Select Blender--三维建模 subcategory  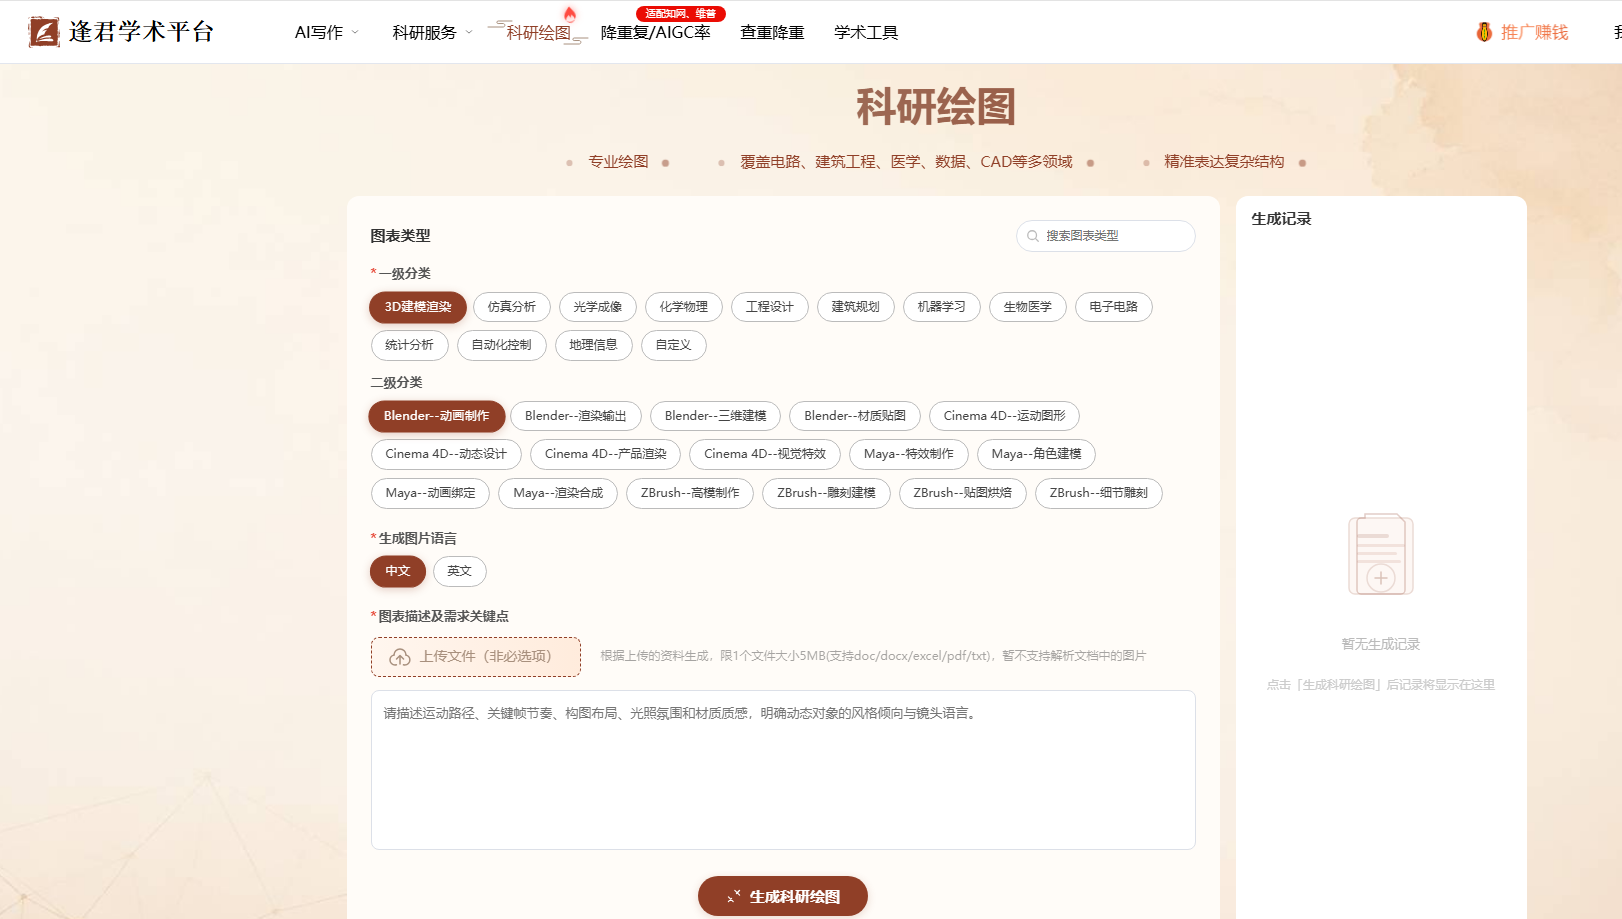coord(716,416)
